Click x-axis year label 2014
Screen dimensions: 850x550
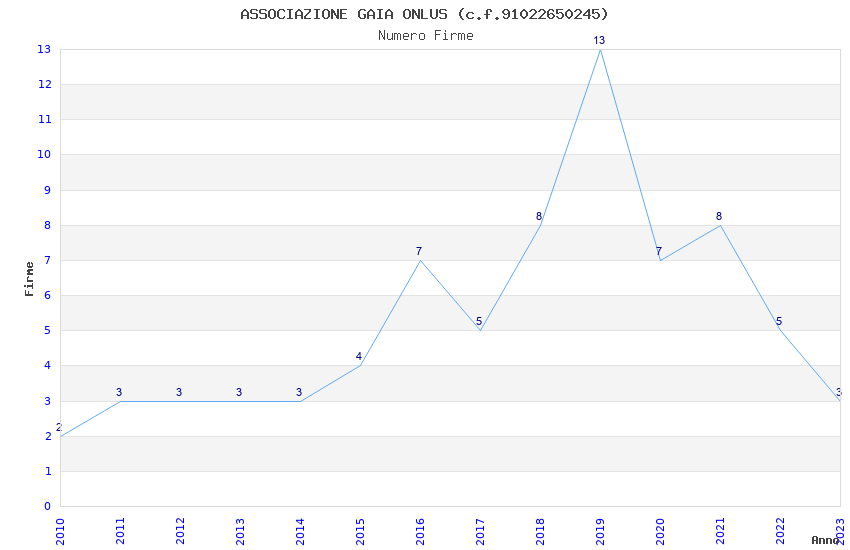[x=300, y=531]
